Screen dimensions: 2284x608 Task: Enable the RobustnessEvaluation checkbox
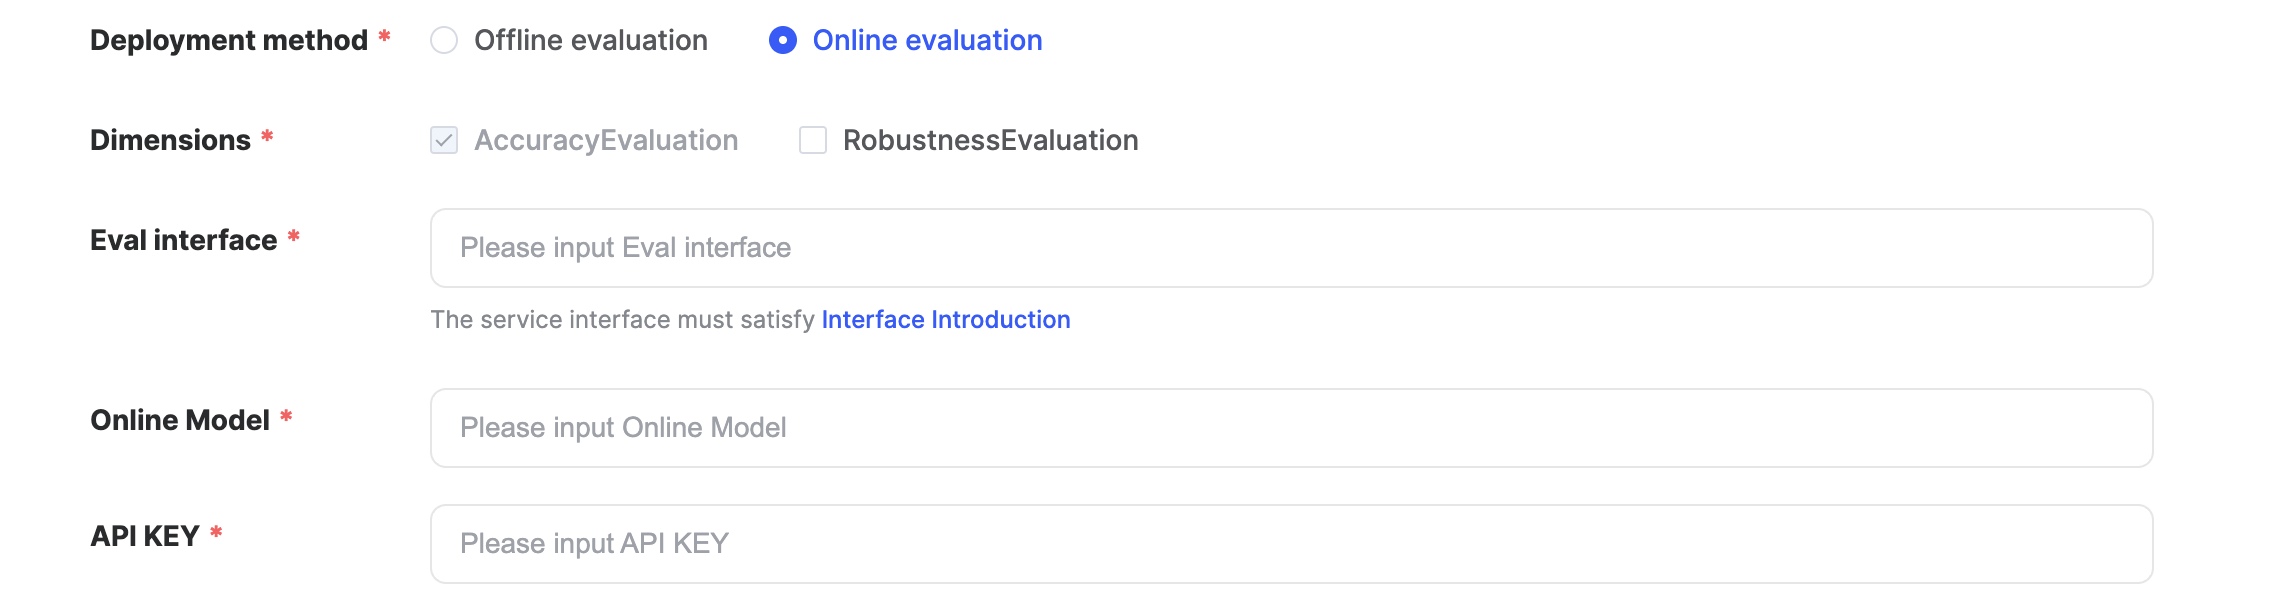coord(813,140)
